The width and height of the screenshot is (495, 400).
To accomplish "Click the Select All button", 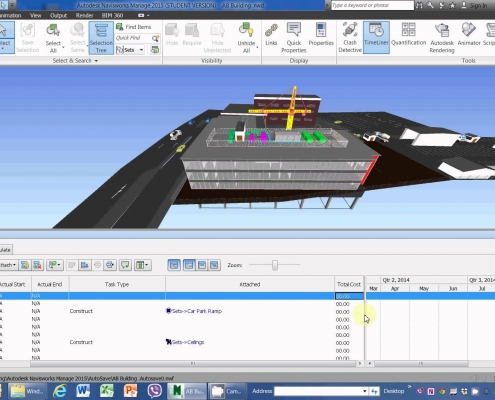I will pyautogui.click(x=53, y=37).
